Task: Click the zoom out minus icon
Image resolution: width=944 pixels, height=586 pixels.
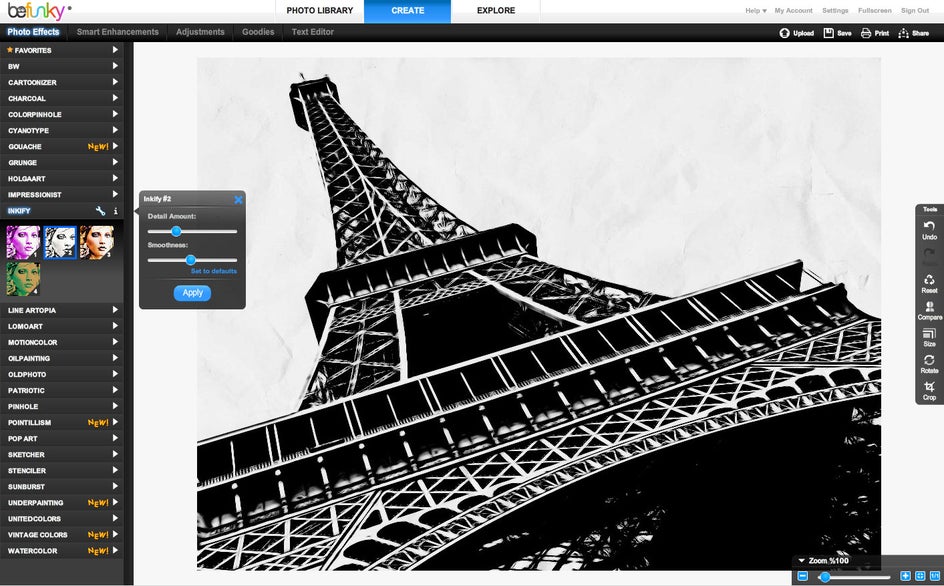Action: point(803,576)
